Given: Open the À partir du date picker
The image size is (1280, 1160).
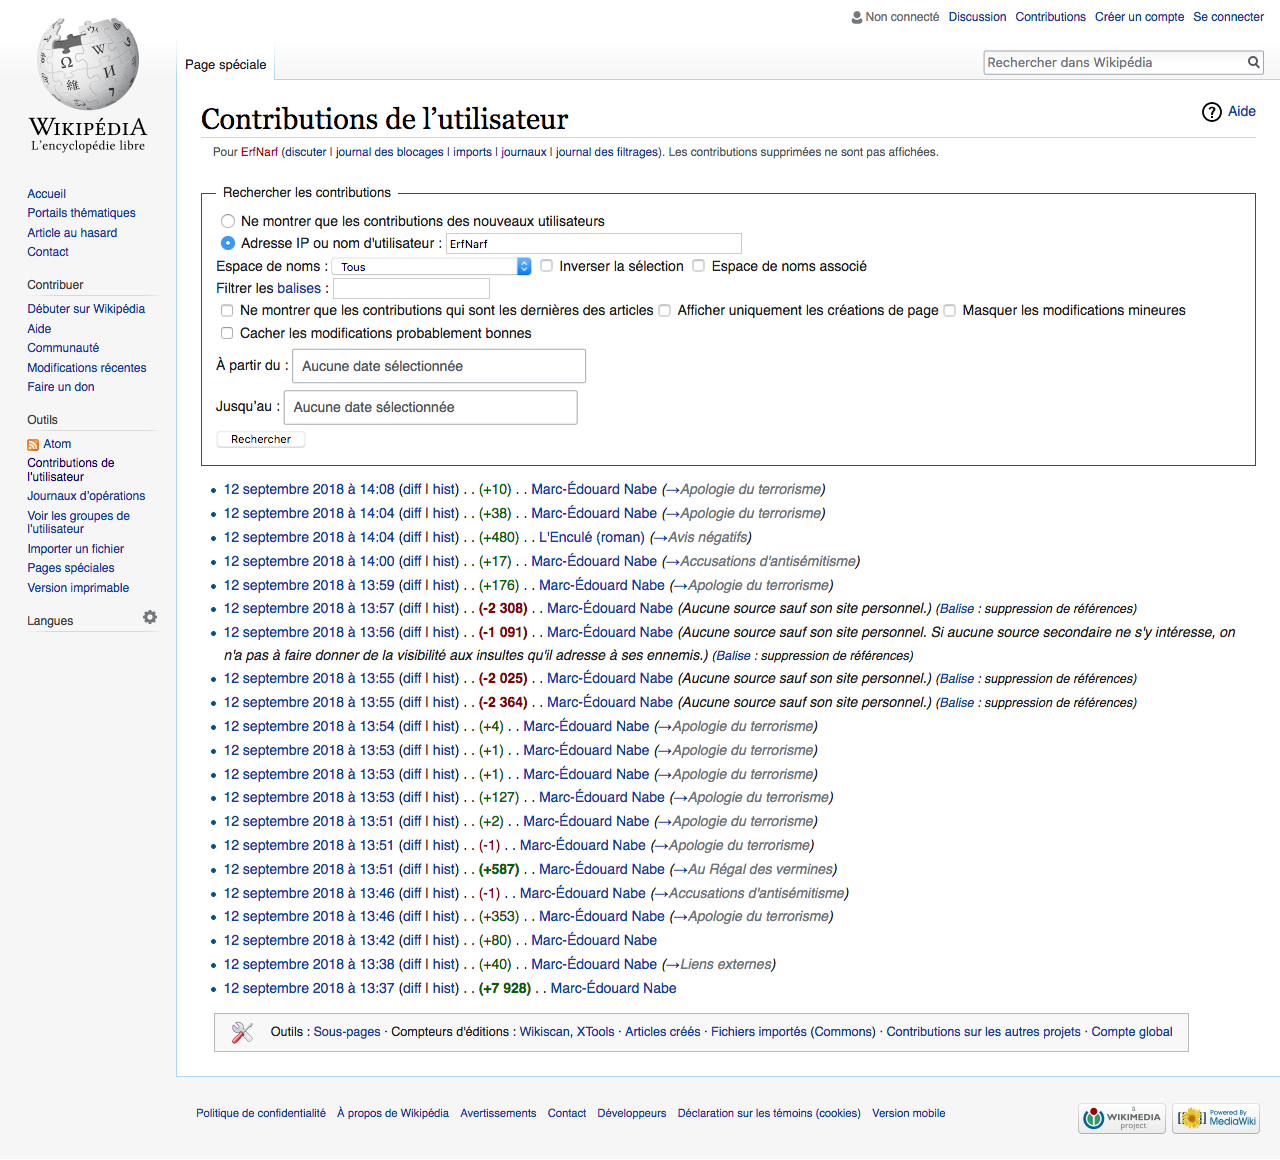Looking at the screenshot, I should click(439, 366).
